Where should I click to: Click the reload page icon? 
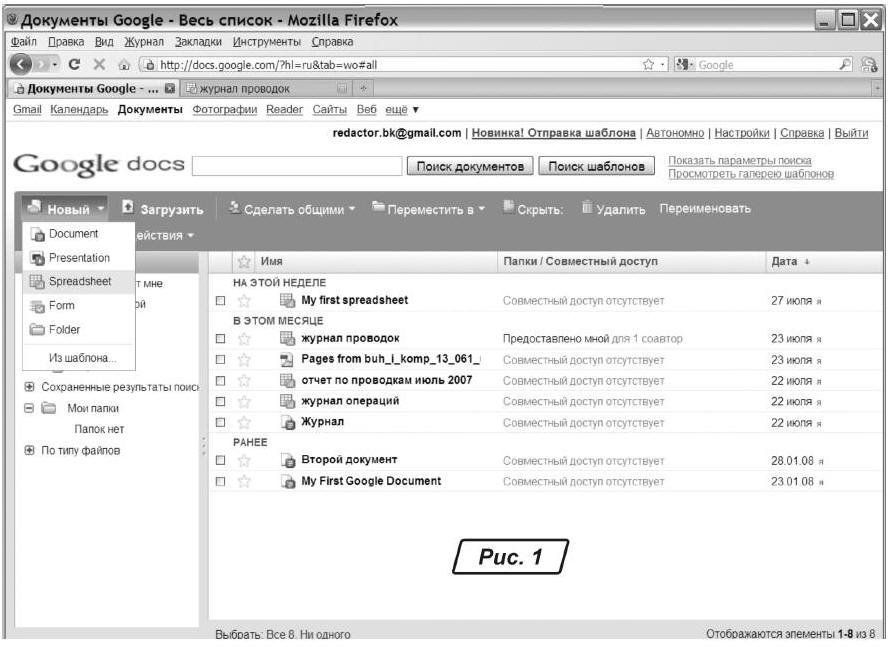[x=76, y=65]
